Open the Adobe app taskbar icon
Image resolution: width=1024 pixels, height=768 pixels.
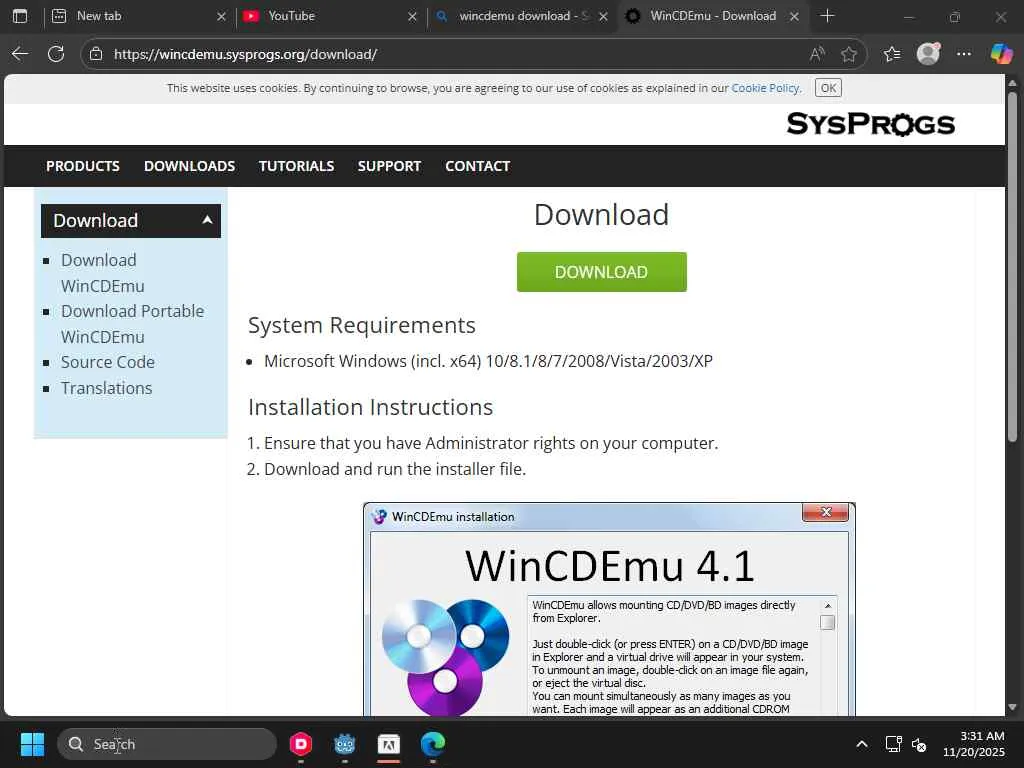389,744
